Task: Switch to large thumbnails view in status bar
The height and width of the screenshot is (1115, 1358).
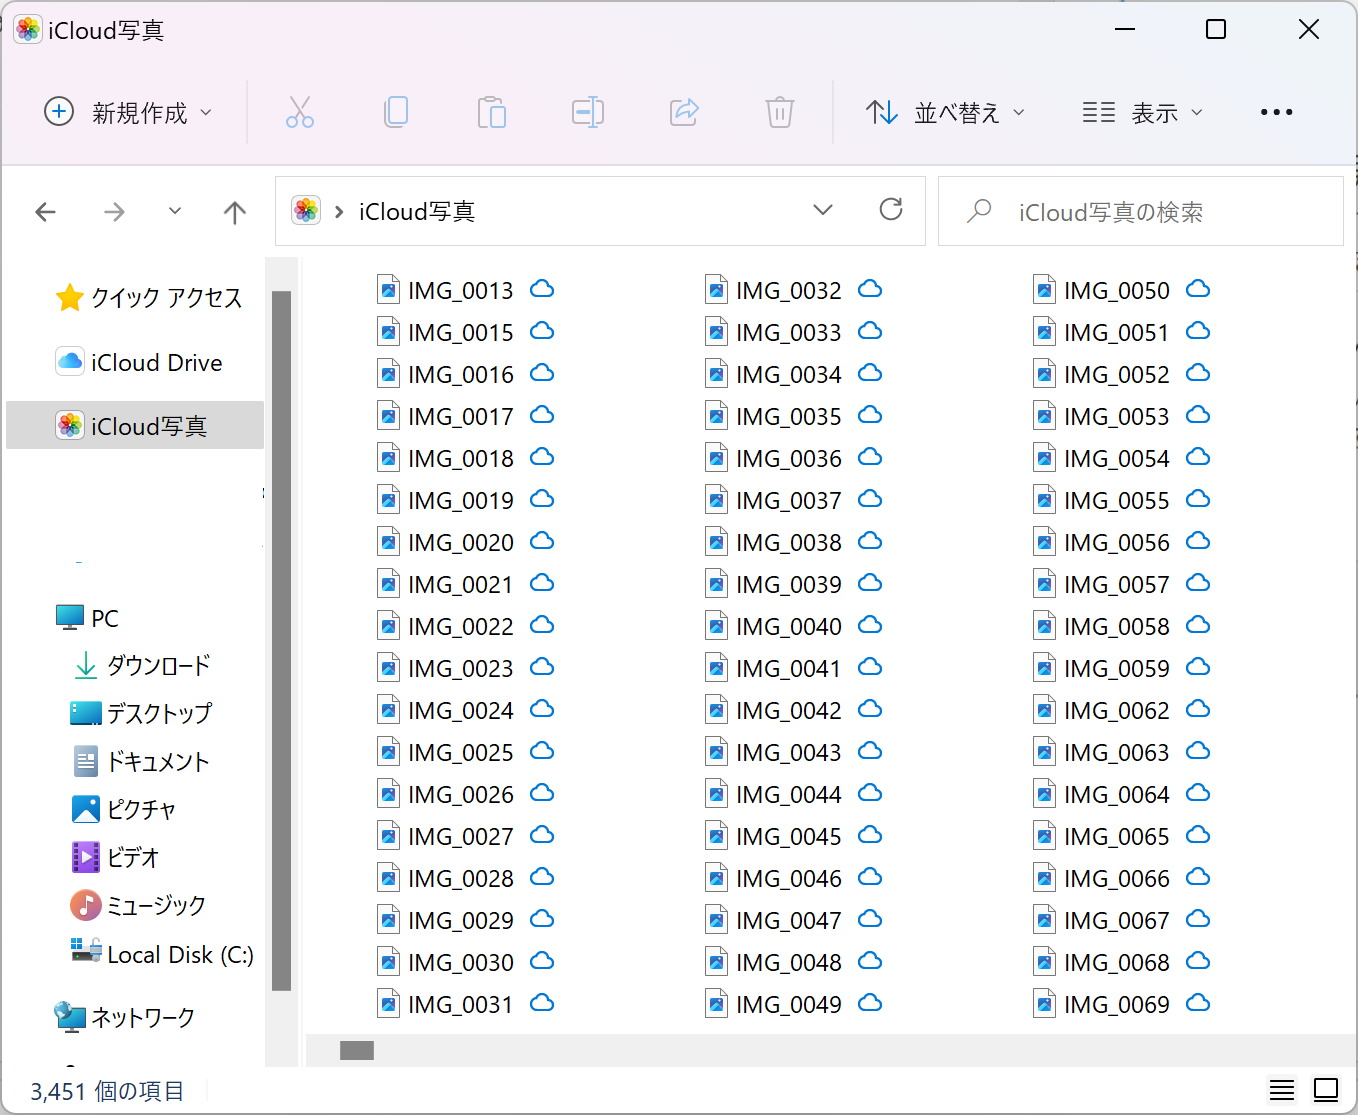Action: point(1326,1090)
